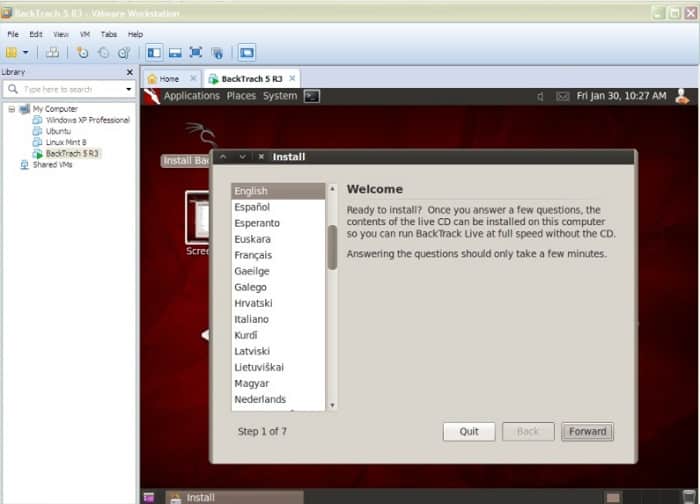The width and height of the screenshot is (700, 504).
Task: Roll up the Install window button
Action: pos(223,157)
